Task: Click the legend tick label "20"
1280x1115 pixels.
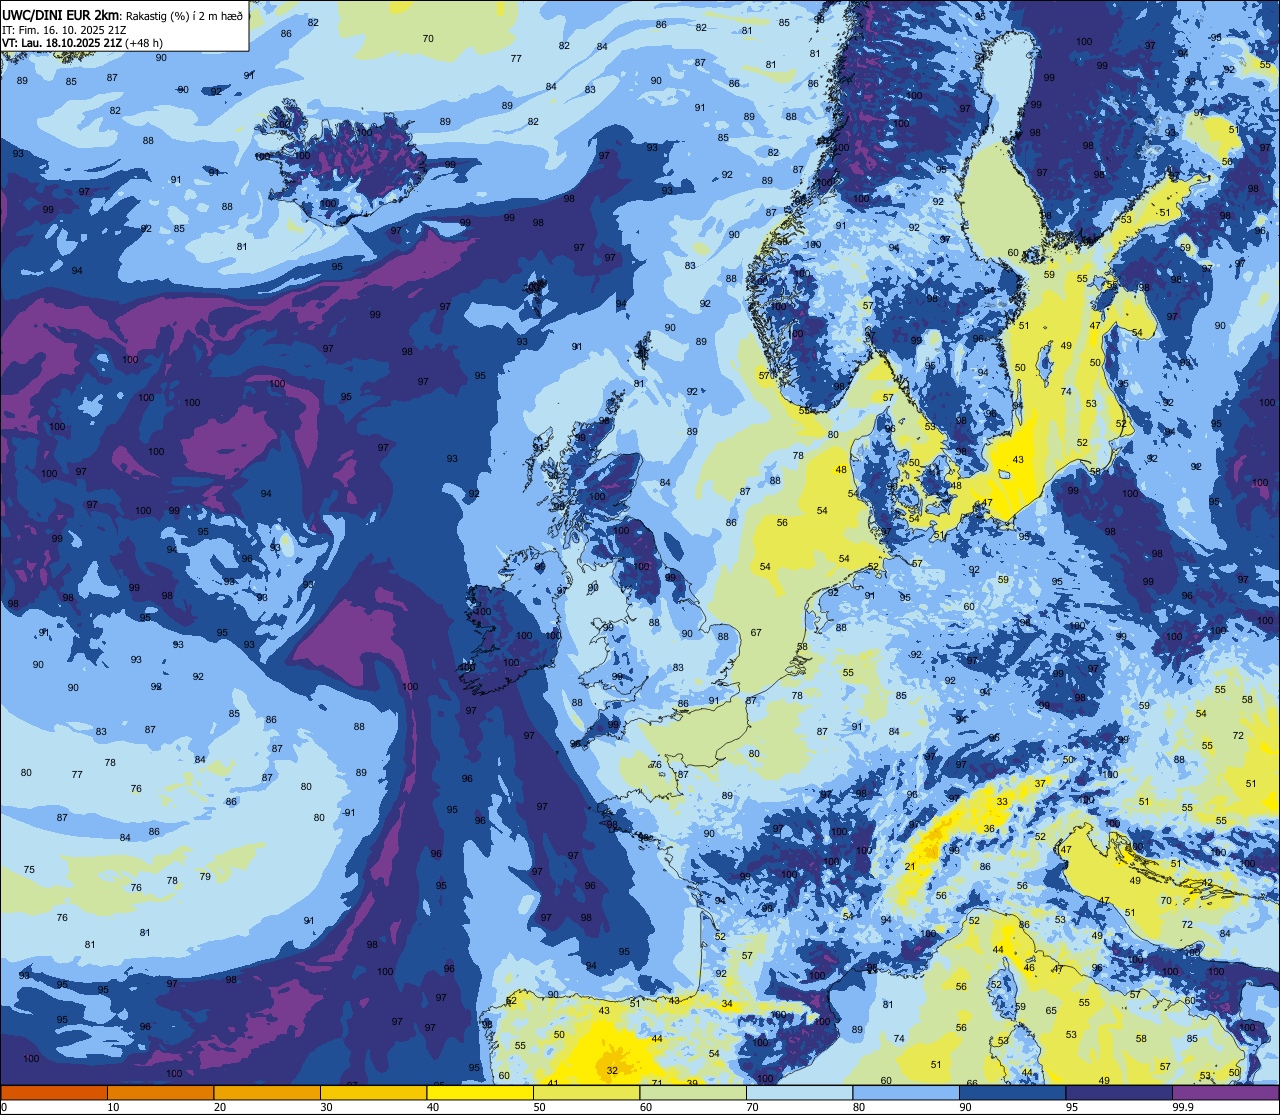Action: coord(219,1107)
